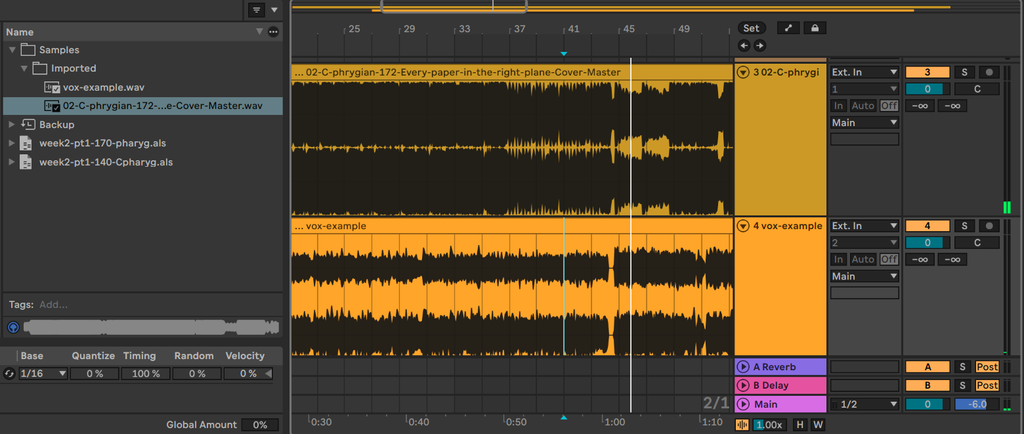Open track 3 Ext. In dropdown

tap(865, 72)
